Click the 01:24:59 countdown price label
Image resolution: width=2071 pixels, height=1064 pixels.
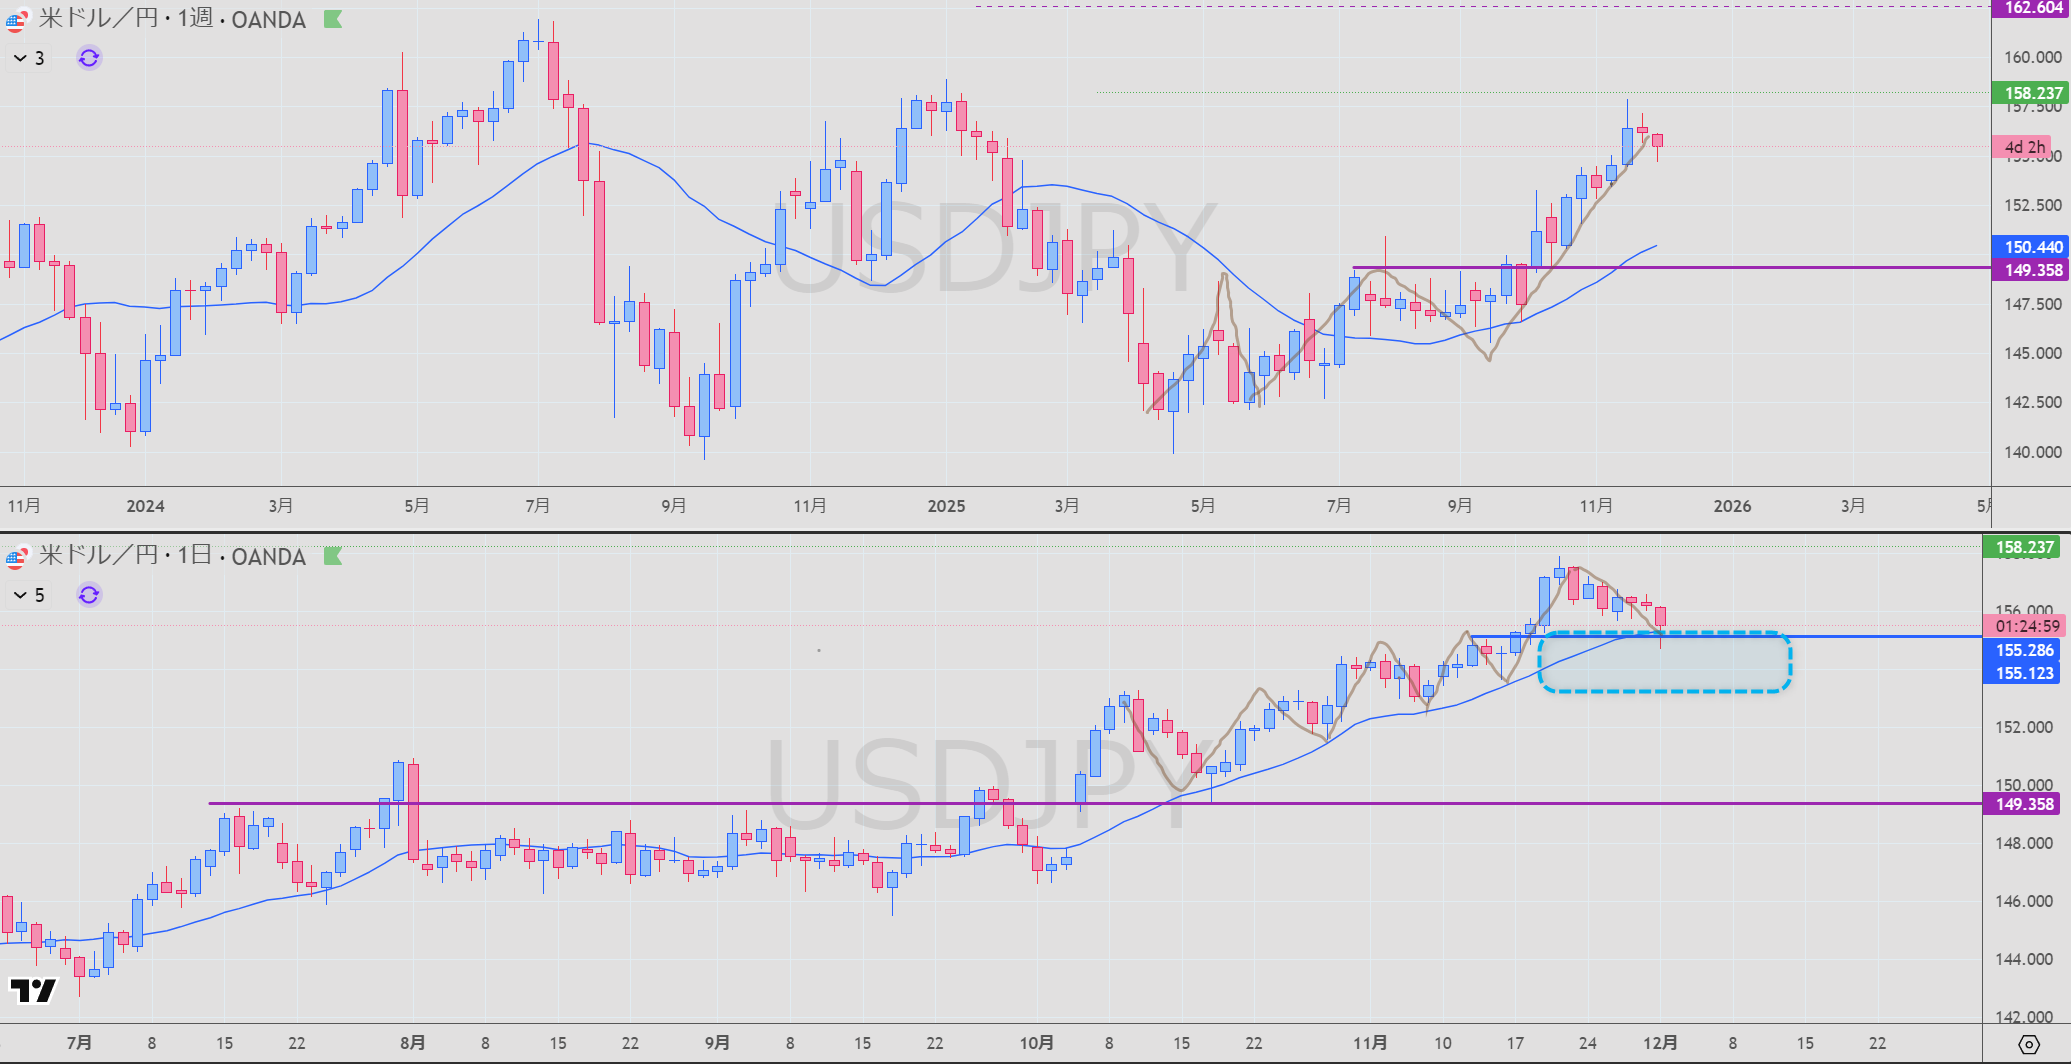(2026, 626)
